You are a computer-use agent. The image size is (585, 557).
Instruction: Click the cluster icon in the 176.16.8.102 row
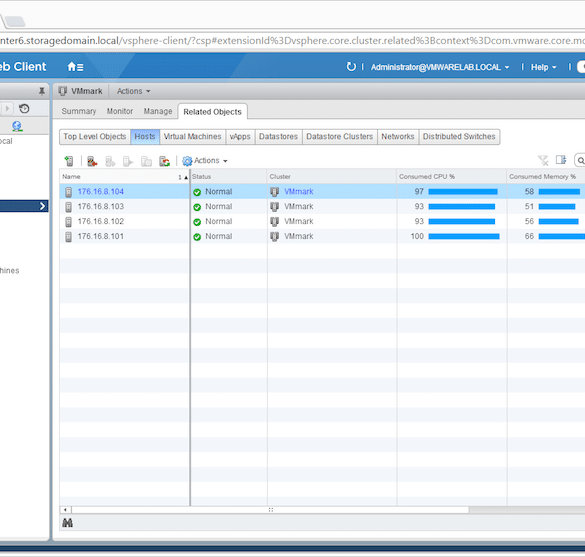click(275, 222)
